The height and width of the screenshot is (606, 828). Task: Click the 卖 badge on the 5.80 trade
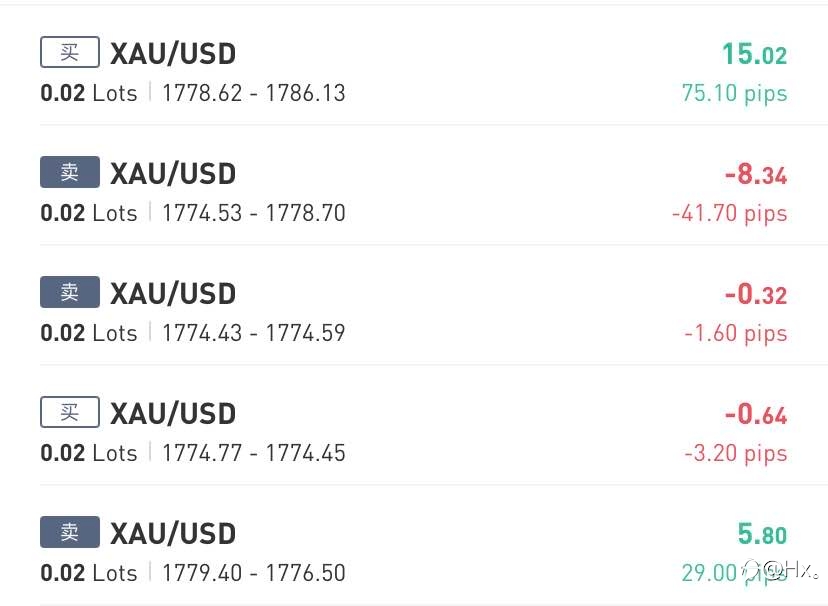point(70,532)
